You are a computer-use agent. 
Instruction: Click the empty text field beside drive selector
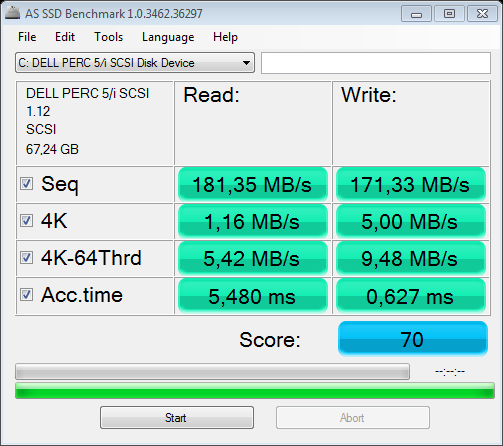pos(376,63)
